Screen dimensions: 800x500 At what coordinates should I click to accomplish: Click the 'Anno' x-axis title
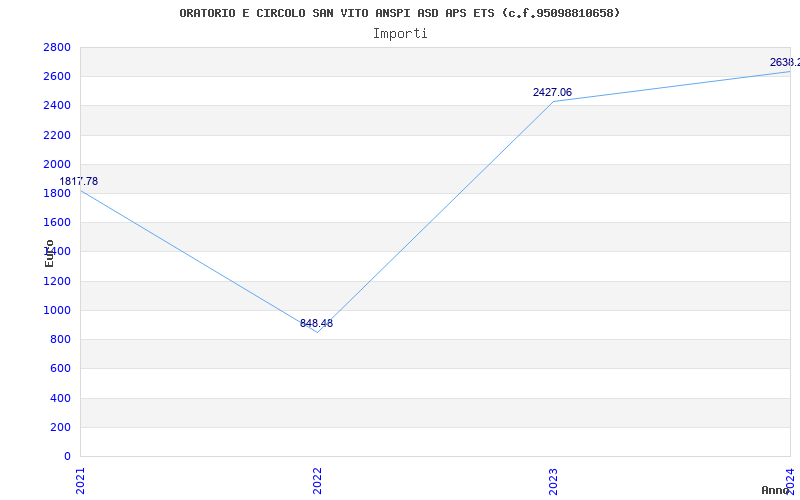[775, 490]
